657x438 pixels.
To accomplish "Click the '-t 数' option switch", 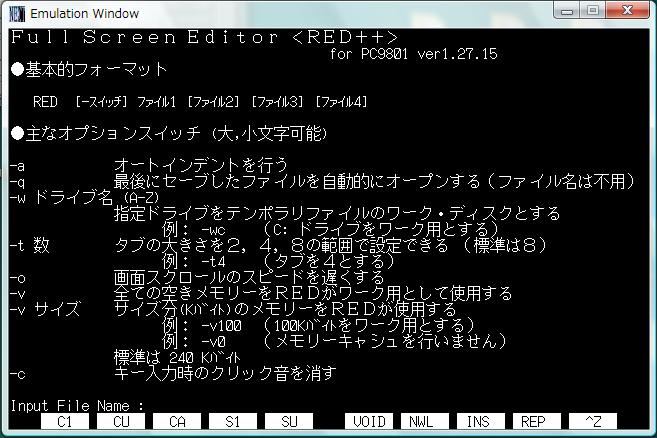I will click(x=30, y=245).
